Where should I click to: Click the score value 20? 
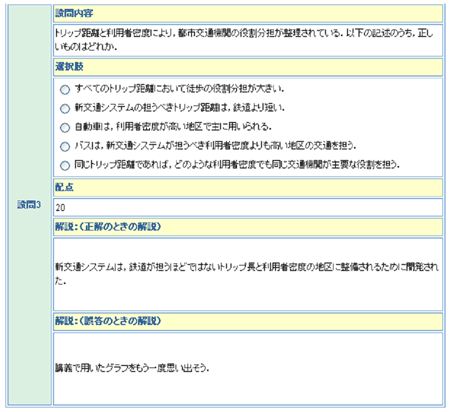point(60,208)
